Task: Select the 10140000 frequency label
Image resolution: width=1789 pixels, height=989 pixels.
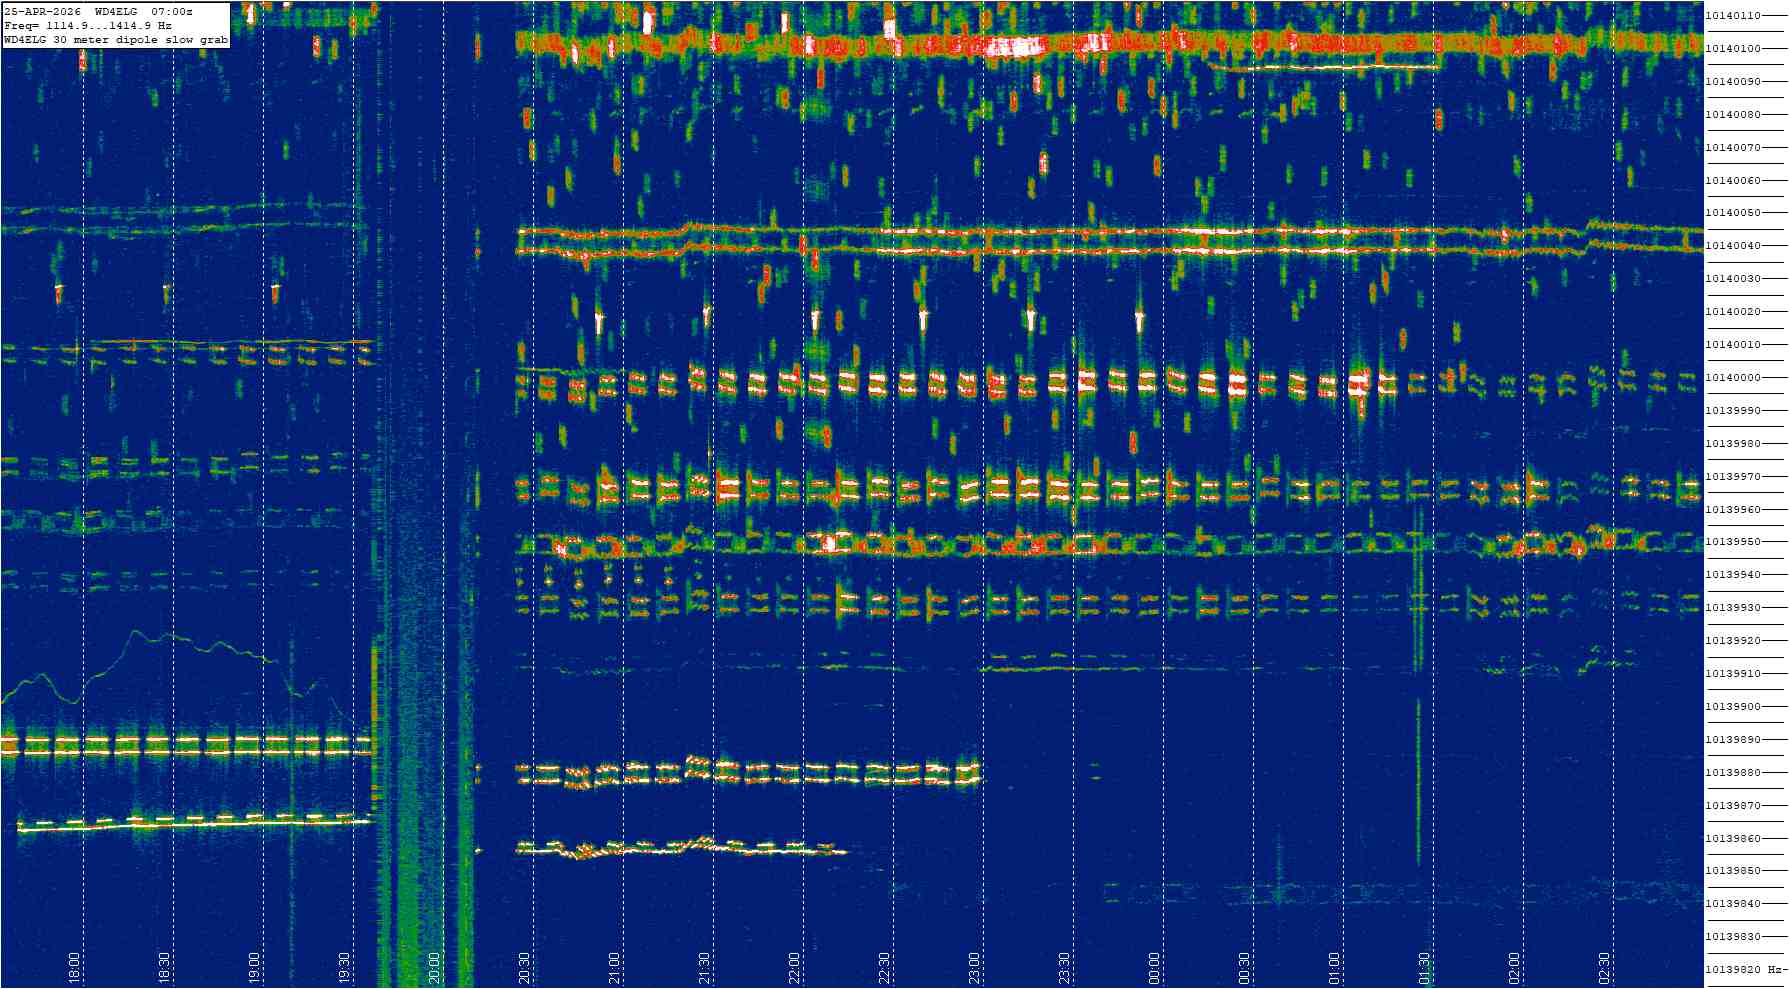Action: (x=1733, y=378)
